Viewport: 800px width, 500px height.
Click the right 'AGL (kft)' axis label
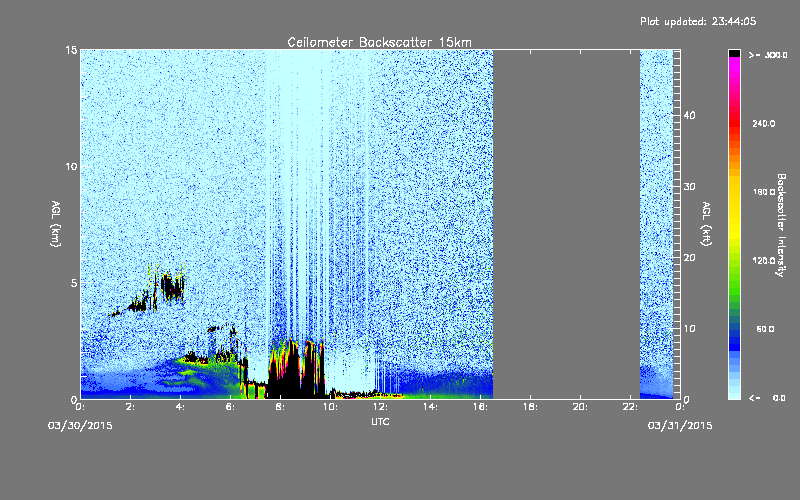pos(706,224)
